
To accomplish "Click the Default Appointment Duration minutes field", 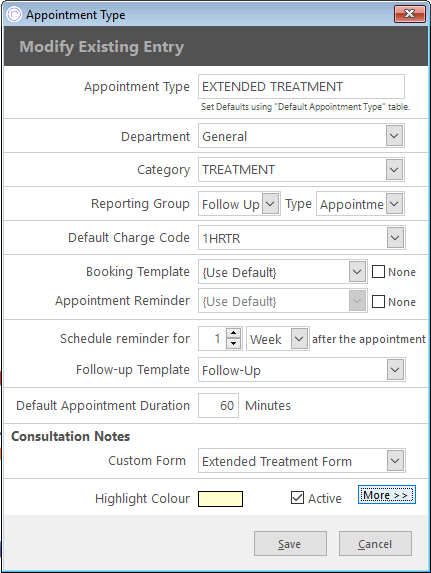I will [x=218, y=405].
